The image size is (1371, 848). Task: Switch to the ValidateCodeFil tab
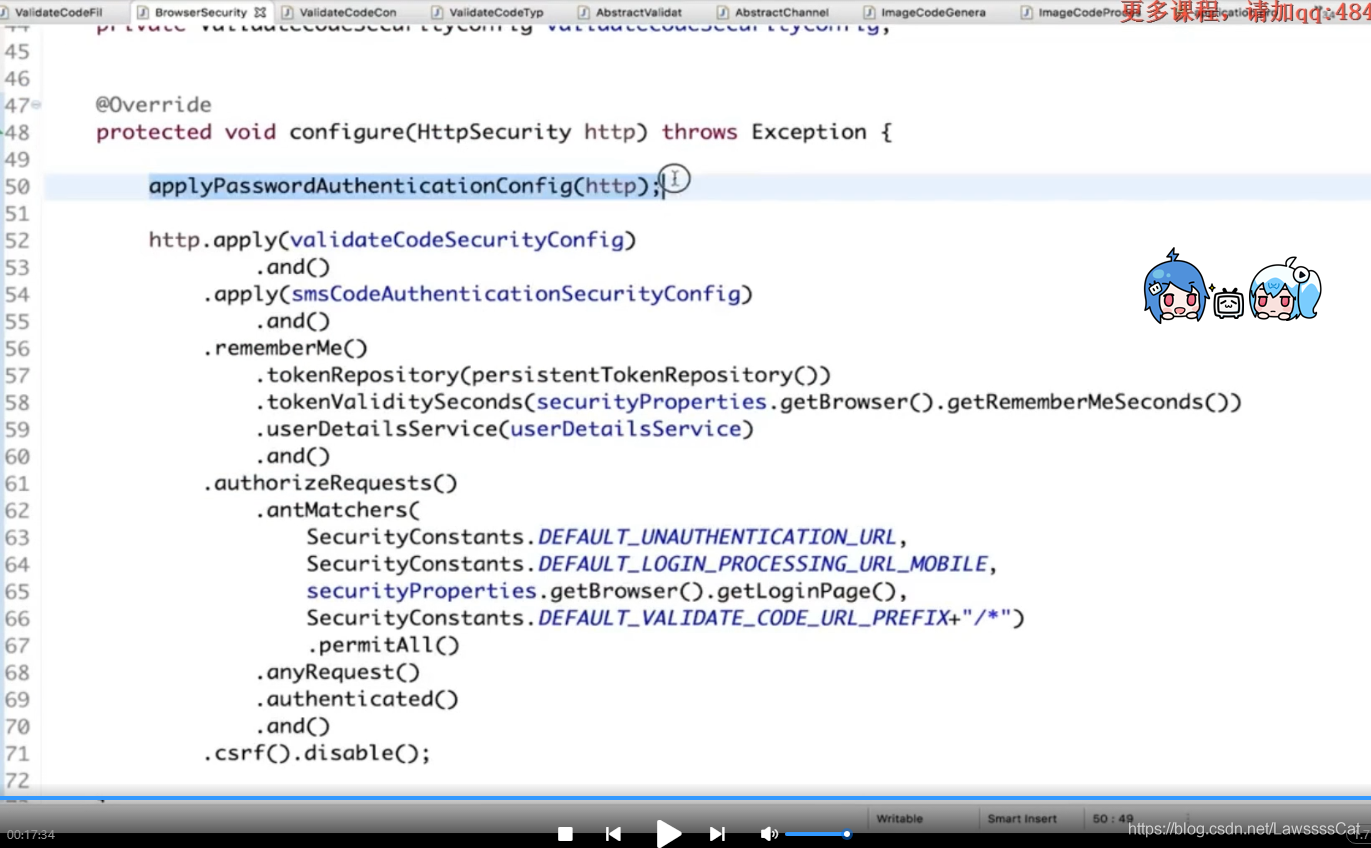pyautogui.click(x=57, y=12)
